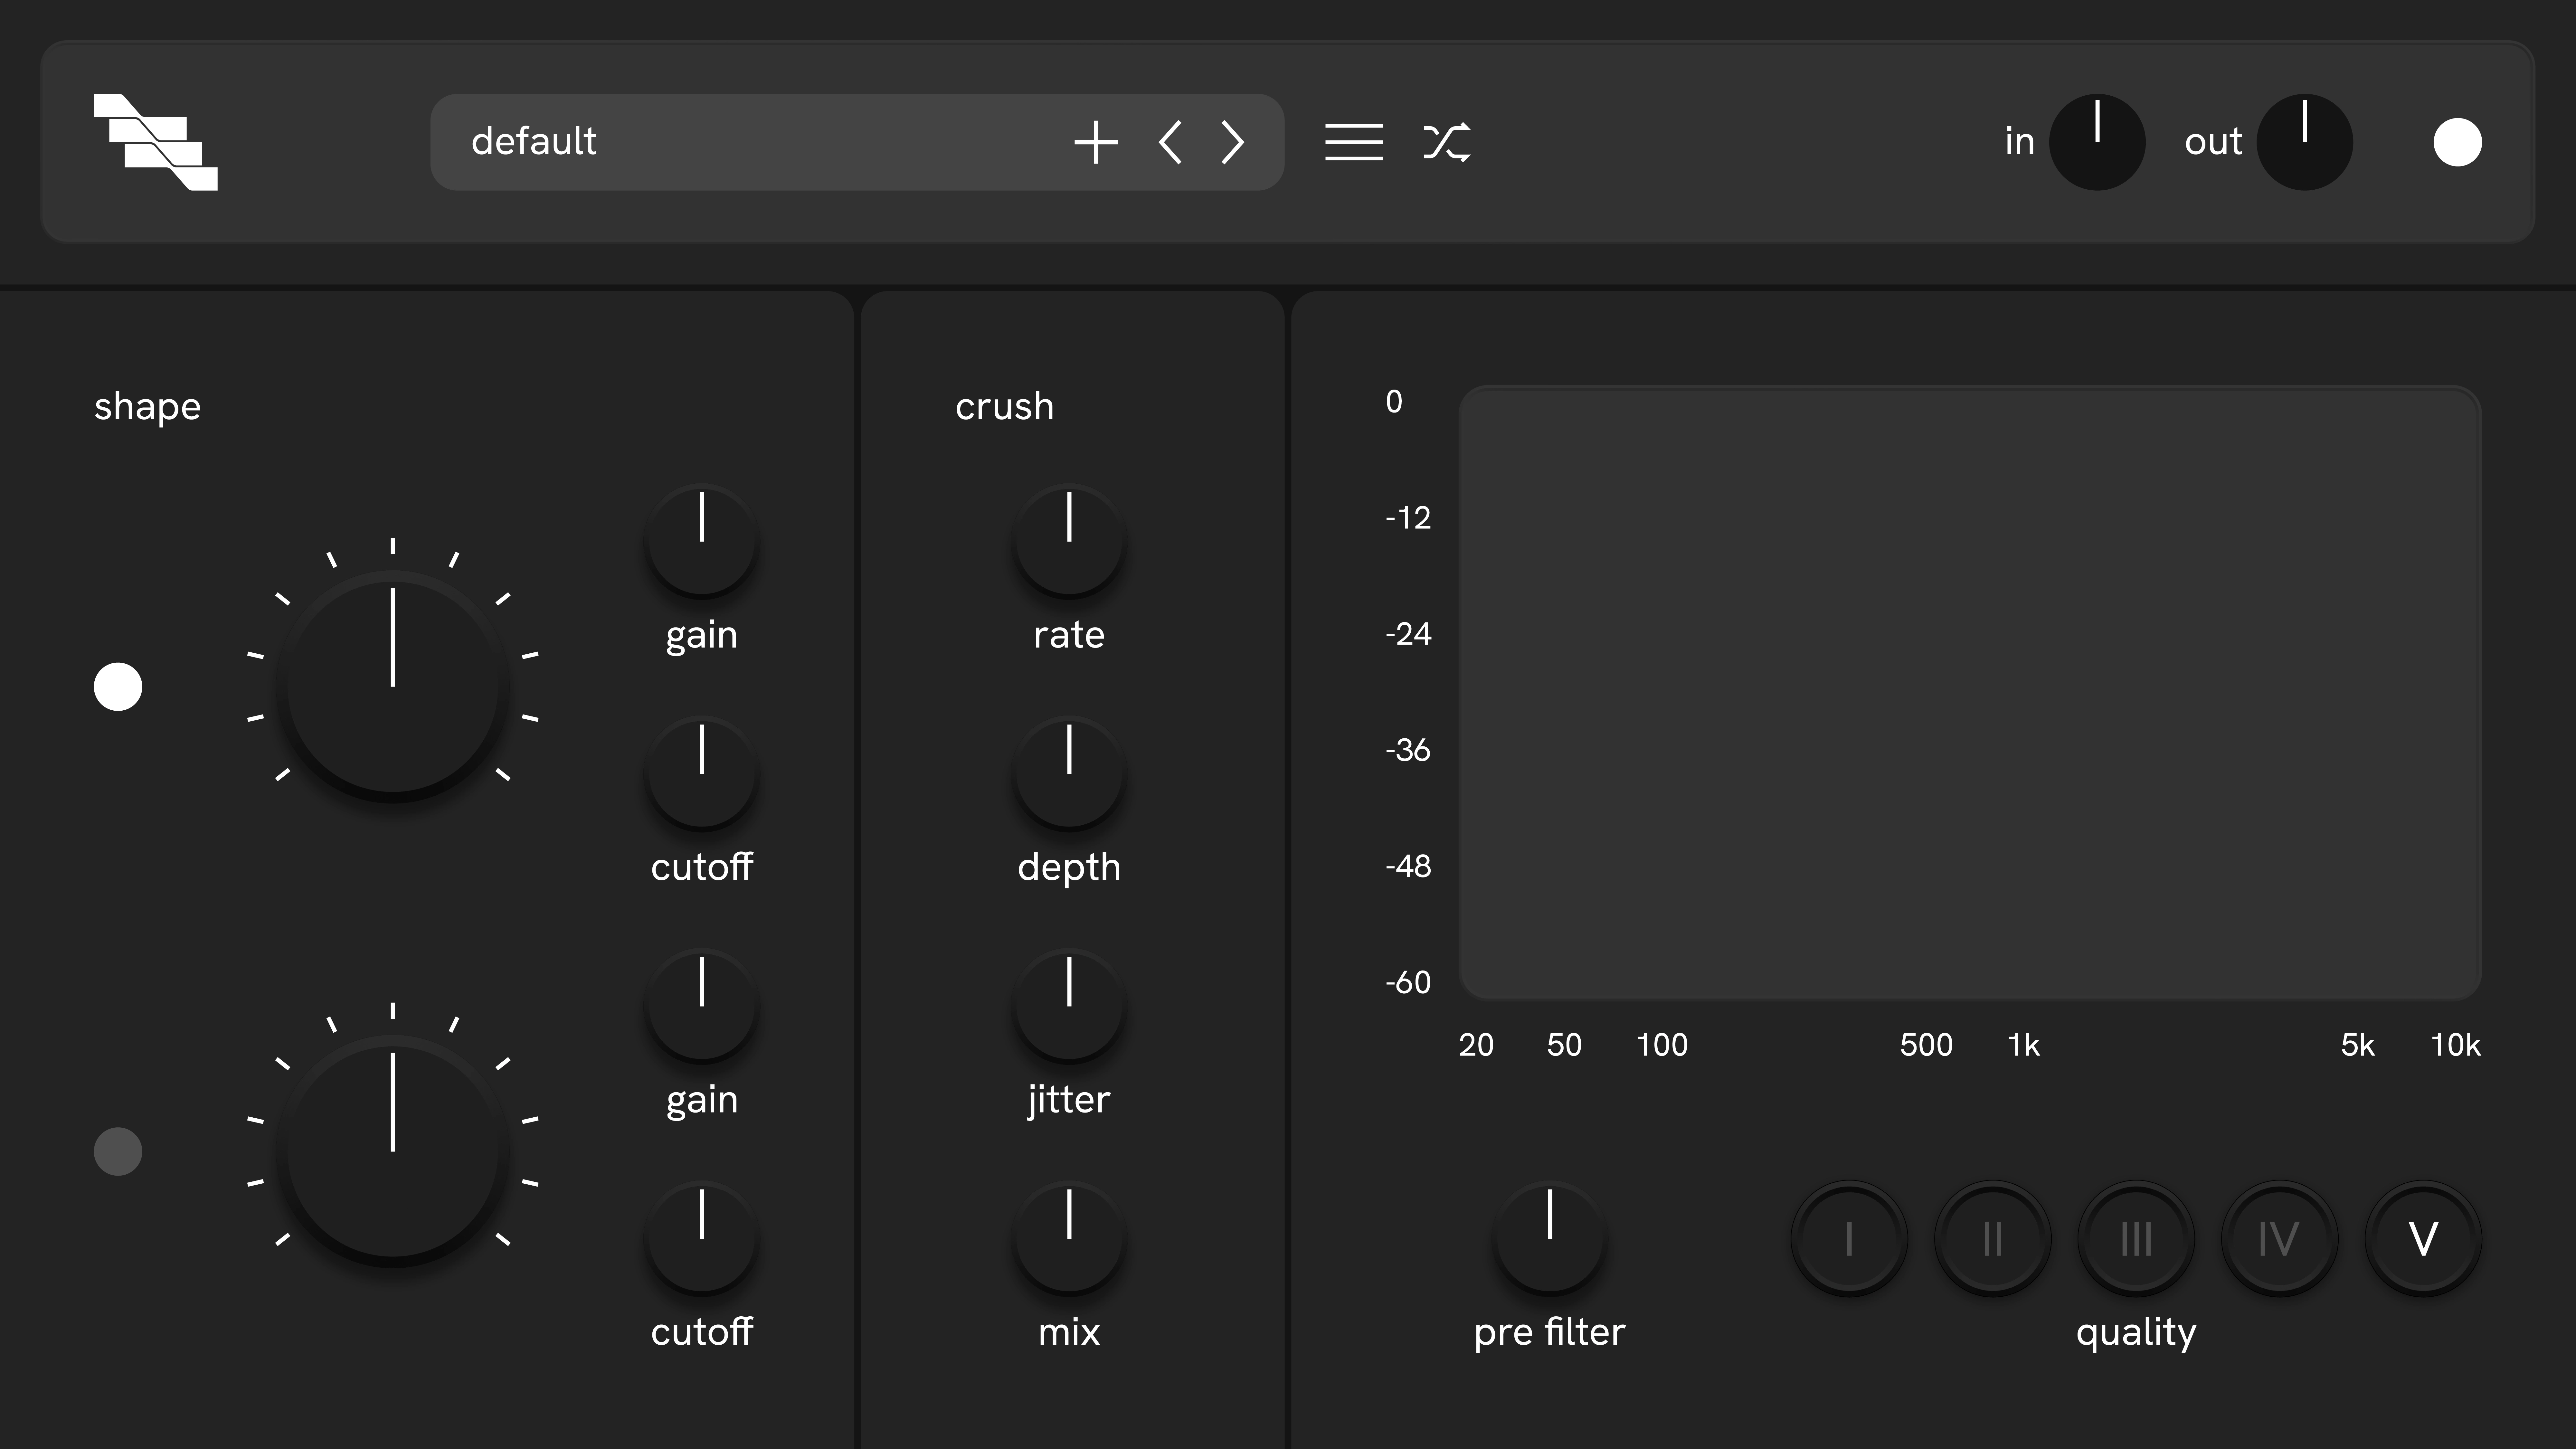Go to the previous preset
Screen dimensions: 2576x1449
pyautogui.click(x=1170, y=142)
